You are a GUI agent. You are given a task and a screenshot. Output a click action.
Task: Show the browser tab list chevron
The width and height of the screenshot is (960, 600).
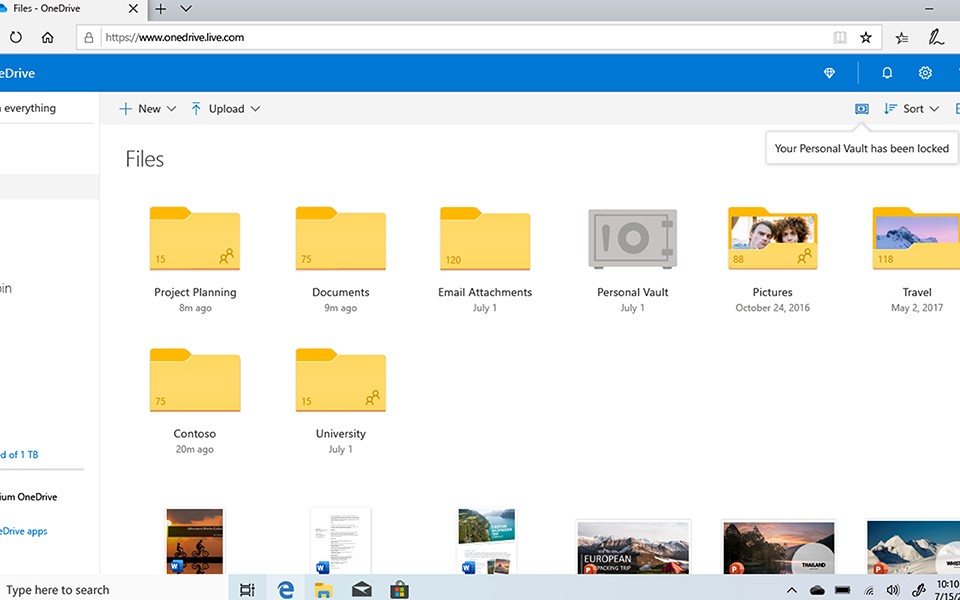[x=186, y=9]
